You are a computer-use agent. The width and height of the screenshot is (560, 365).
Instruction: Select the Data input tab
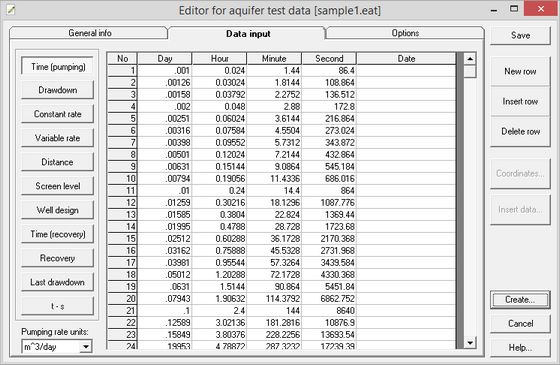point(248,34)
